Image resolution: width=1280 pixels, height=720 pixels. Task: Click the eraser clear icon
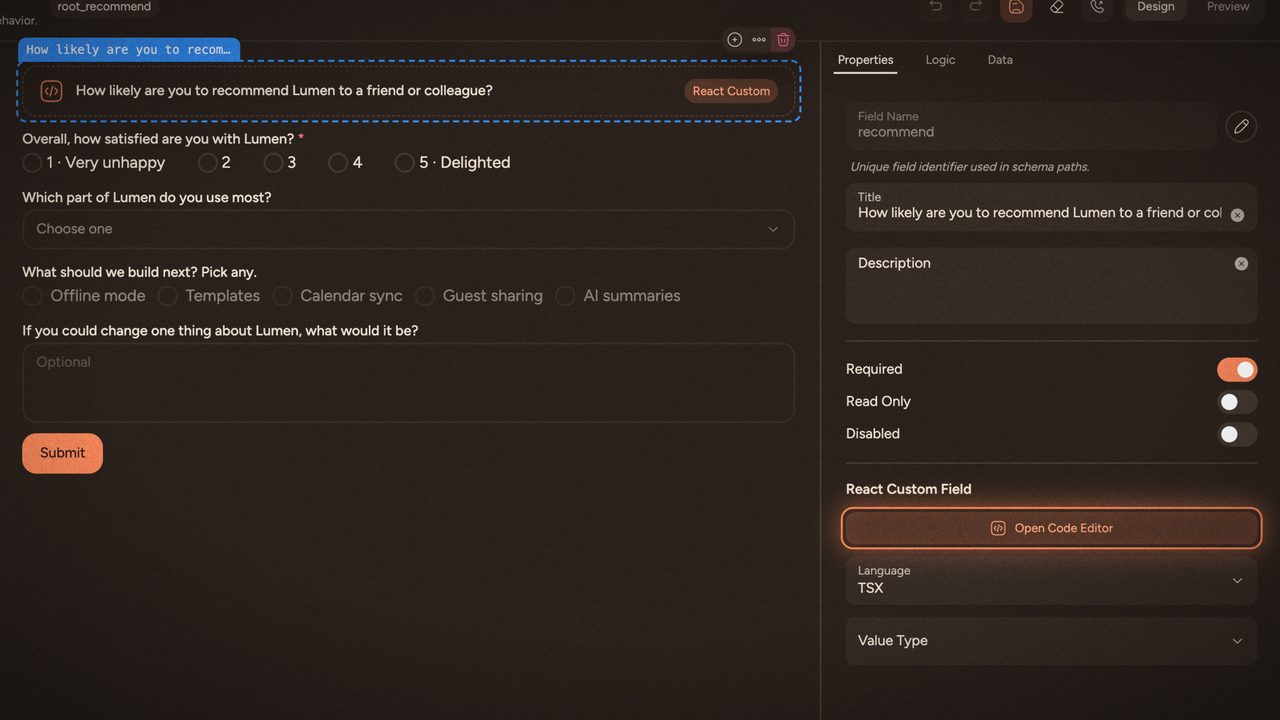(1057, 7)
